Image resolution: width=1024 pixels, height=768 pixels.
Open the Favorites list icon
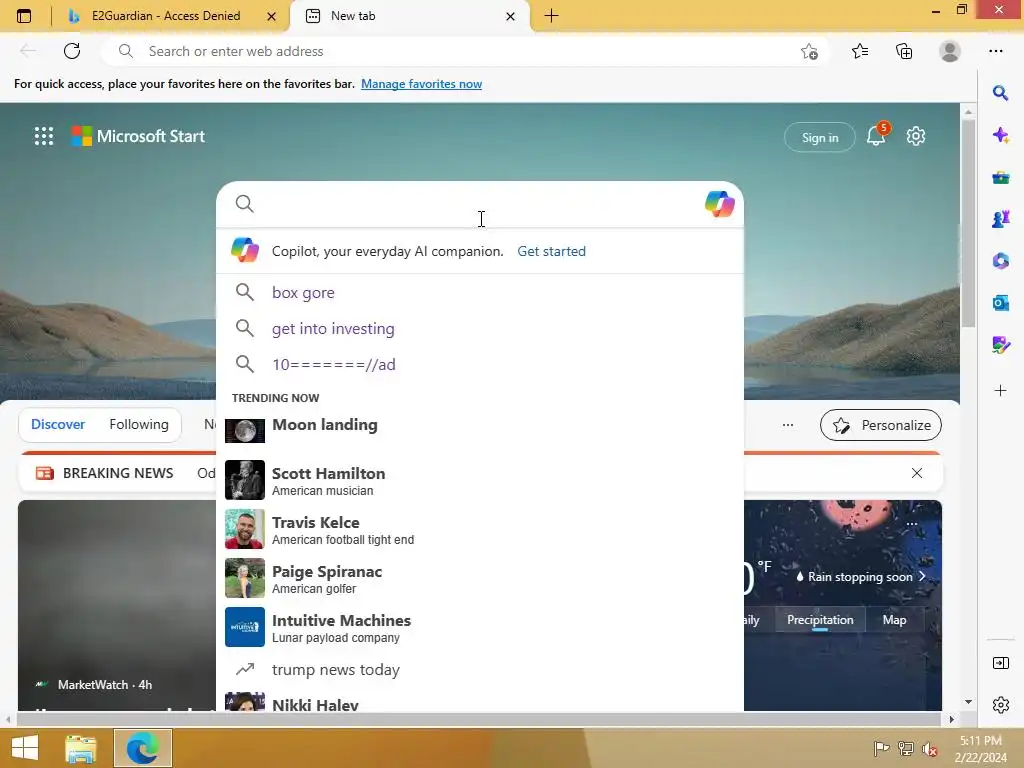[860, 51]
